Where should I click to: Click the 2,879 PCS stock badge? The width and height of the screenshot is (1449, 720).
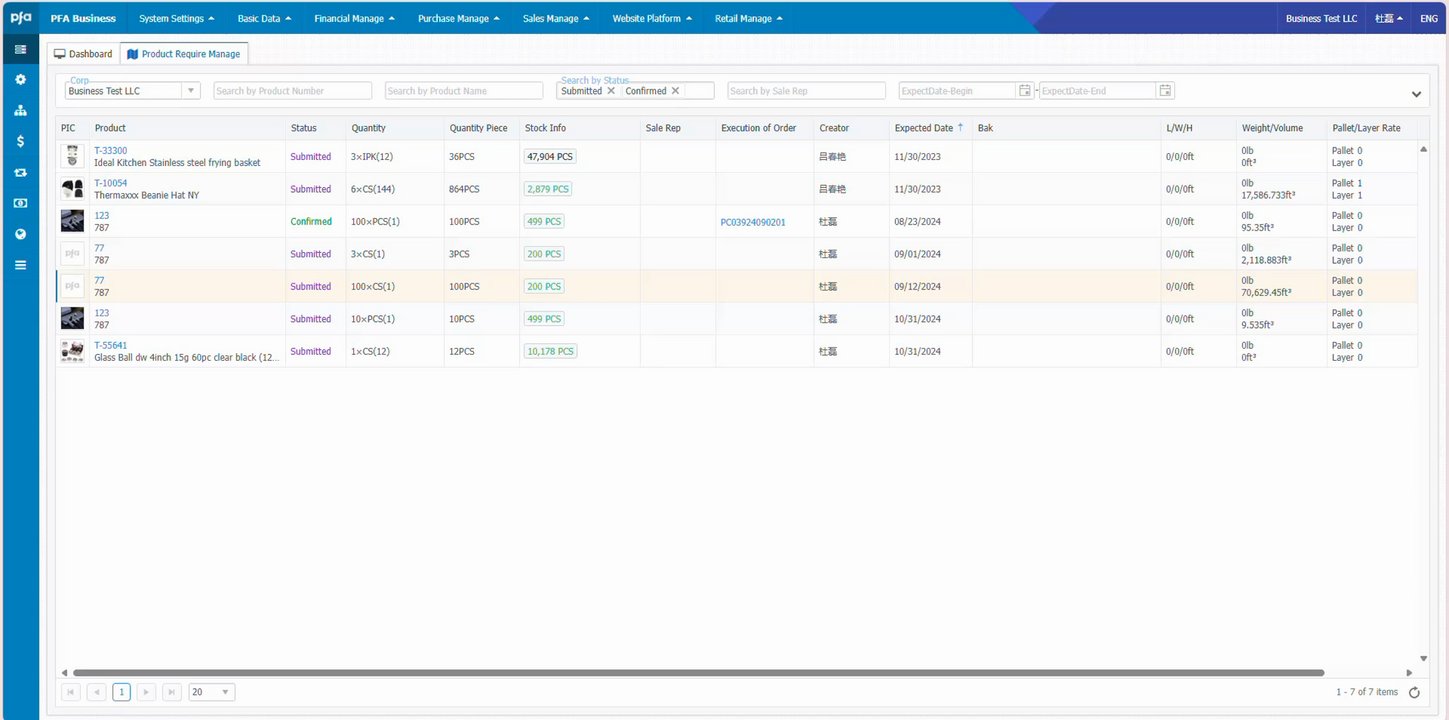[x=548, y=189]
